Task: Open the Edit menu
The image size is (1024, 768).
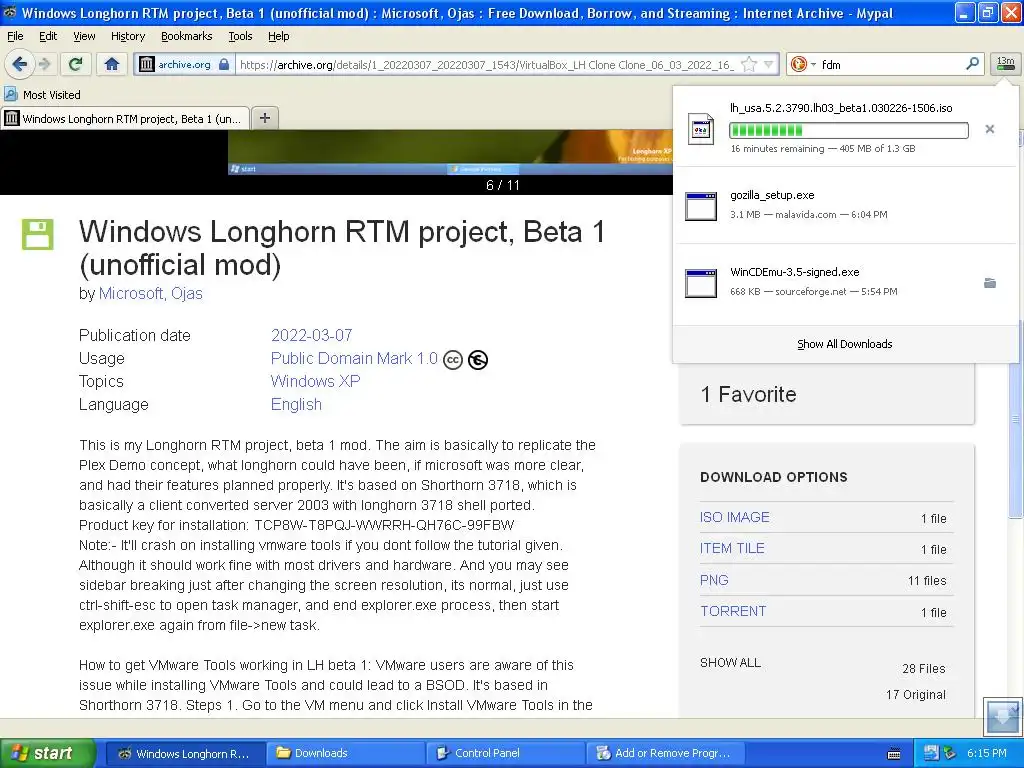Action: [x=48, y=36]
